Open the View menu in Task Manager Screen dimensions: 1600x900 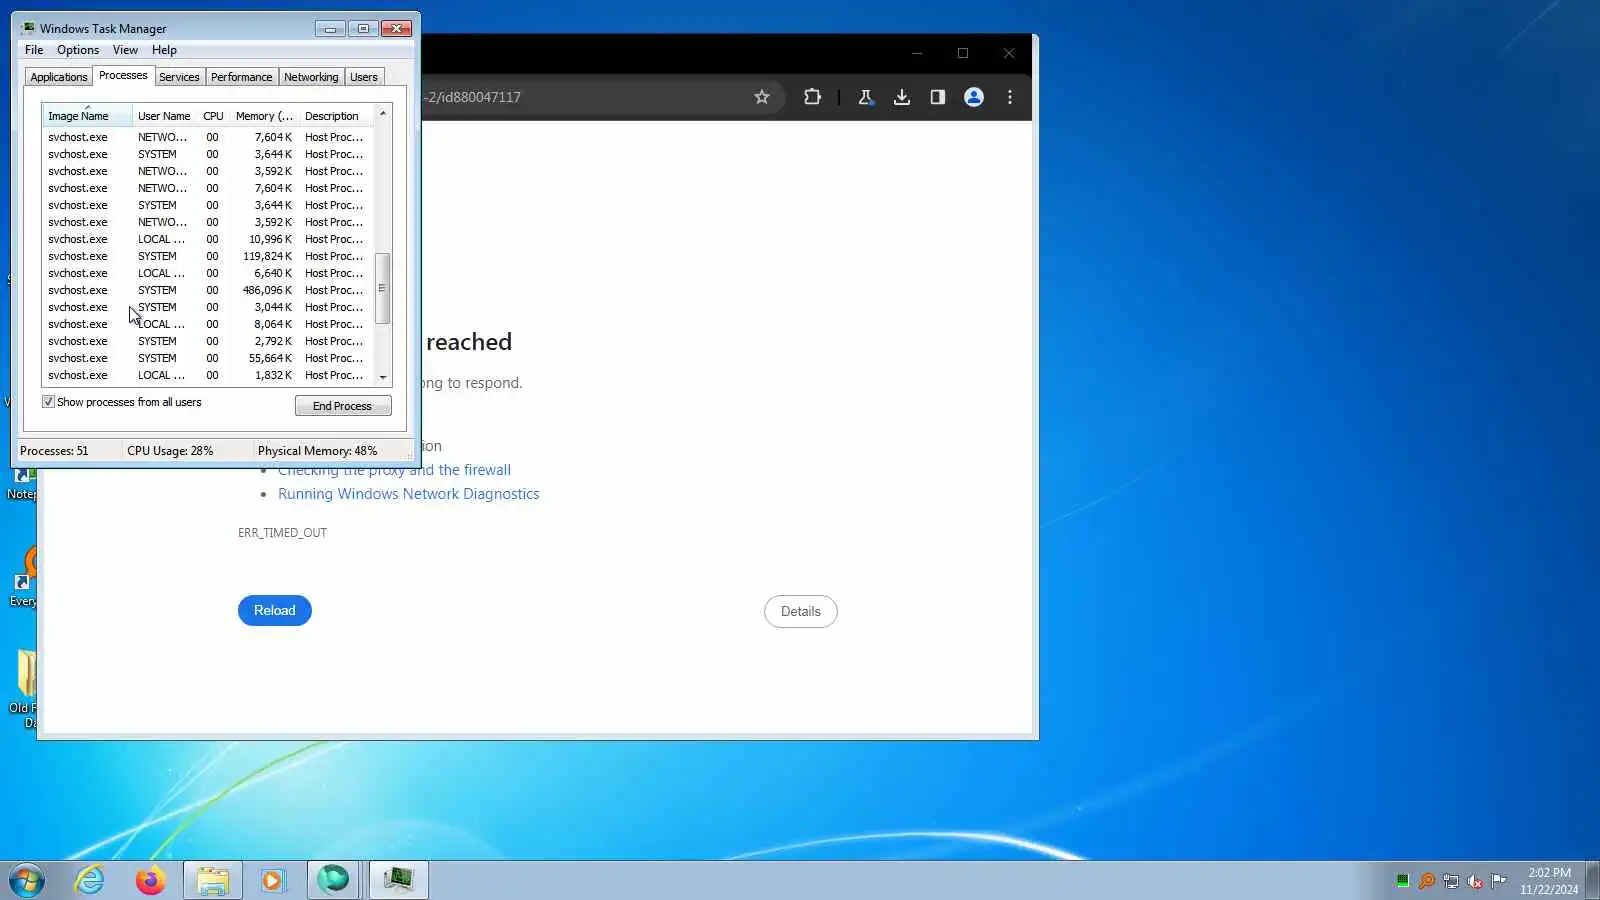125,50
